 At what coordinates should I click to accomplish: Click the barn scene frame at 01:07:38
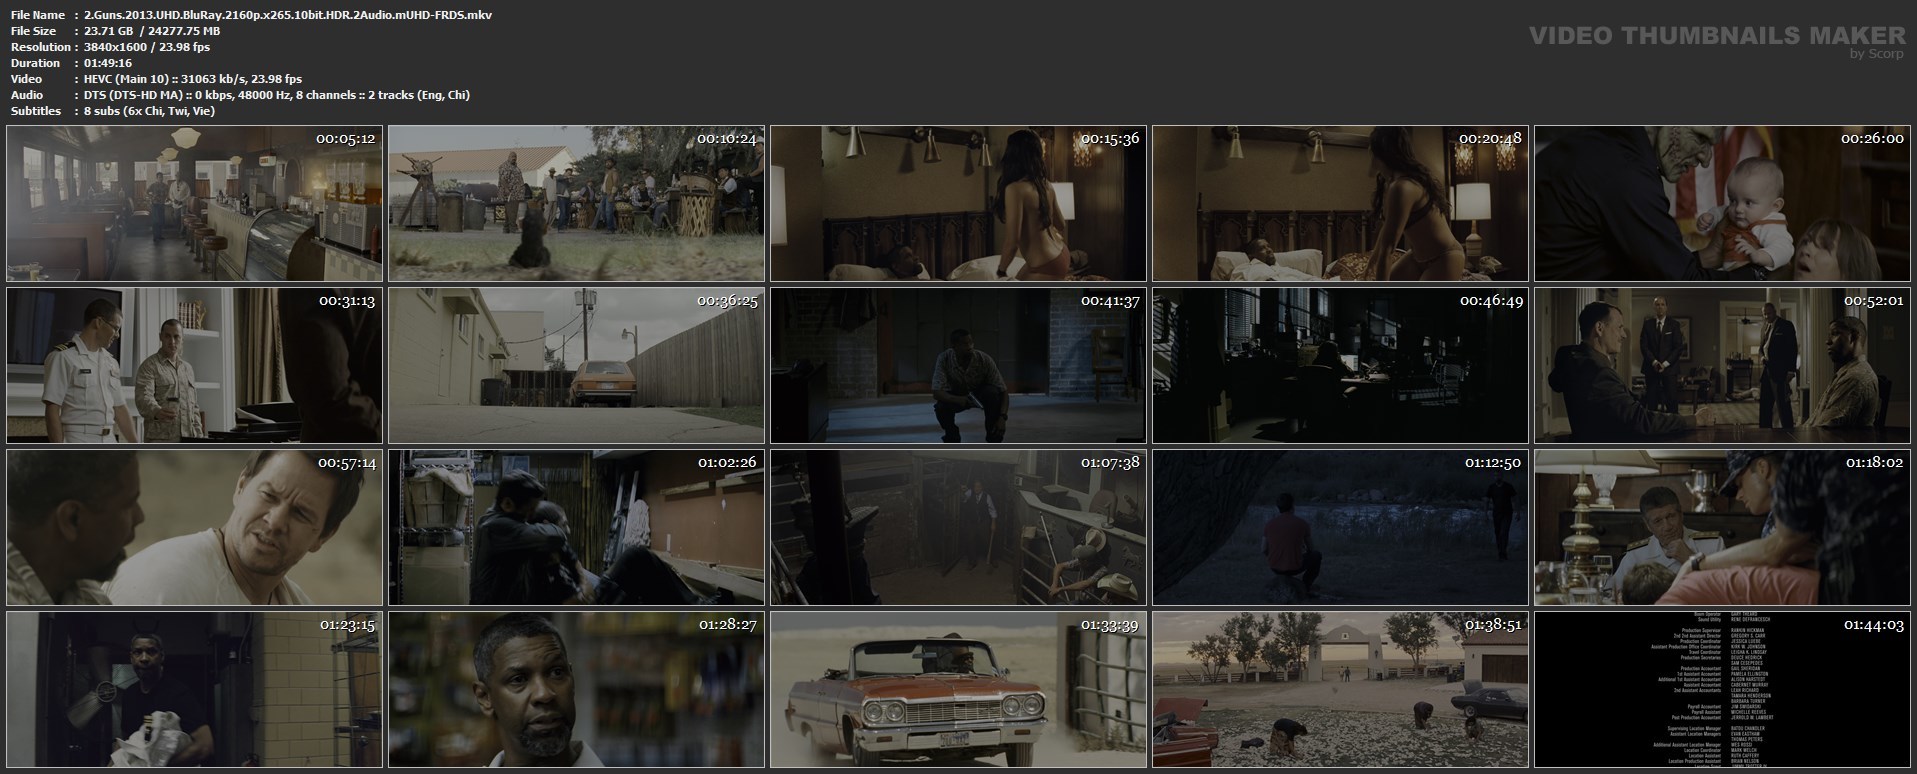(x=958, y=527)
